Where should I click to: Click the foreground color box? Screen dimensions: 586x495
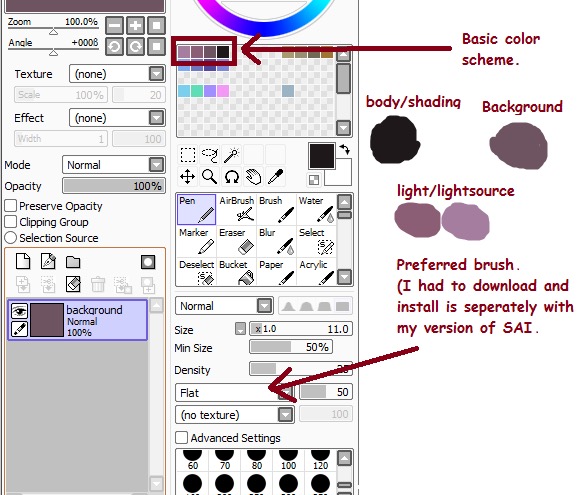(321, 156)
